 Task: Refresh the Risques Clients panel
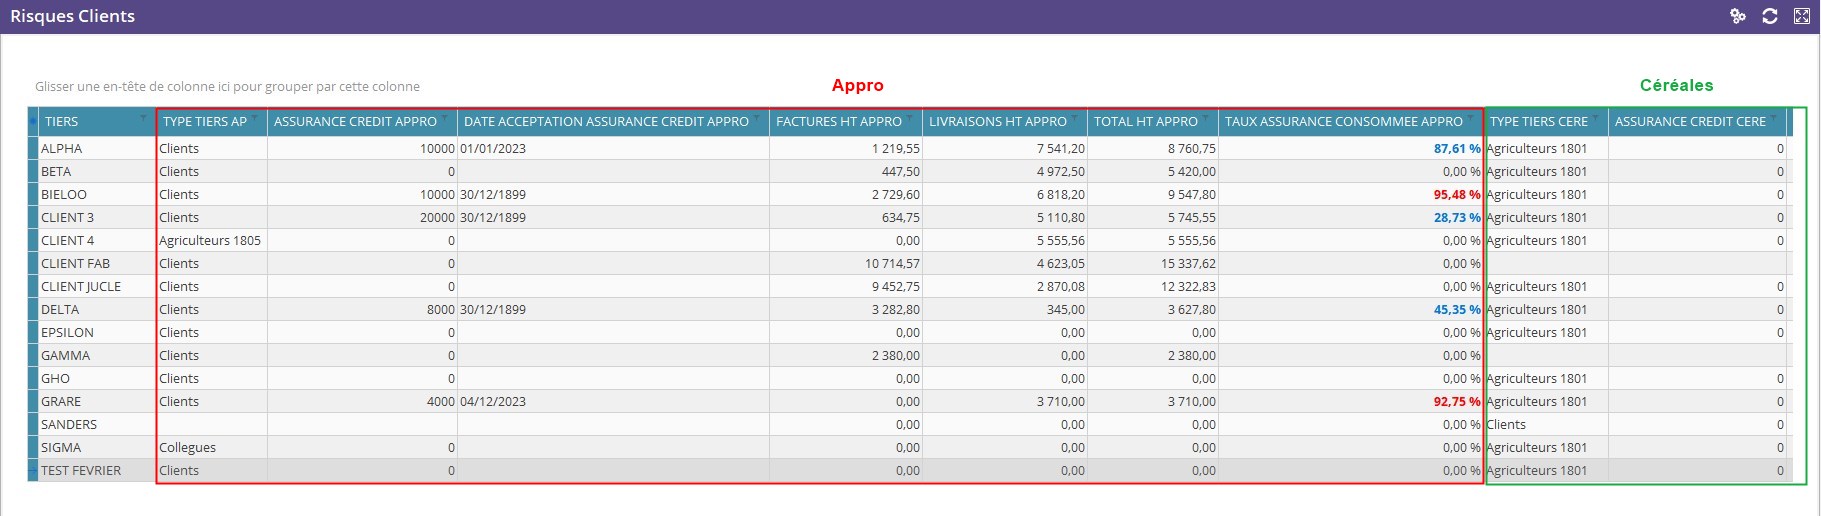1770,16
